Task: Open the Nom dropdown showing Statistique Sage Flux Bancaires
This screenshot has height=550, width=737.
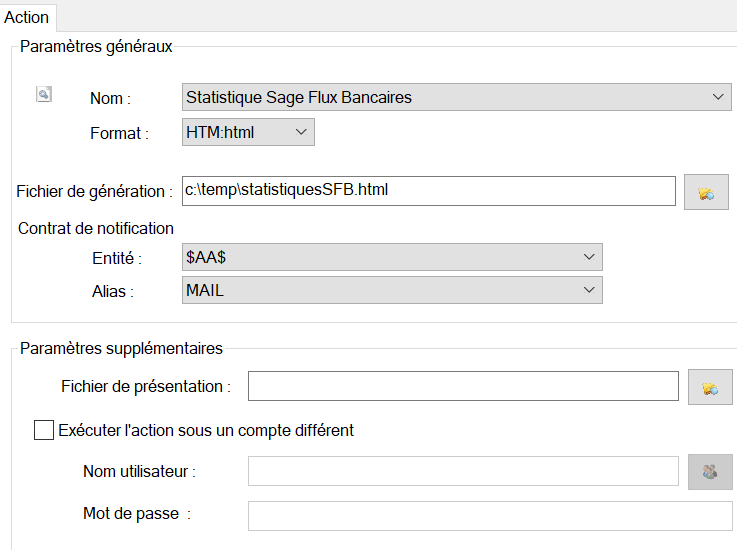Action: coord(457,97)
